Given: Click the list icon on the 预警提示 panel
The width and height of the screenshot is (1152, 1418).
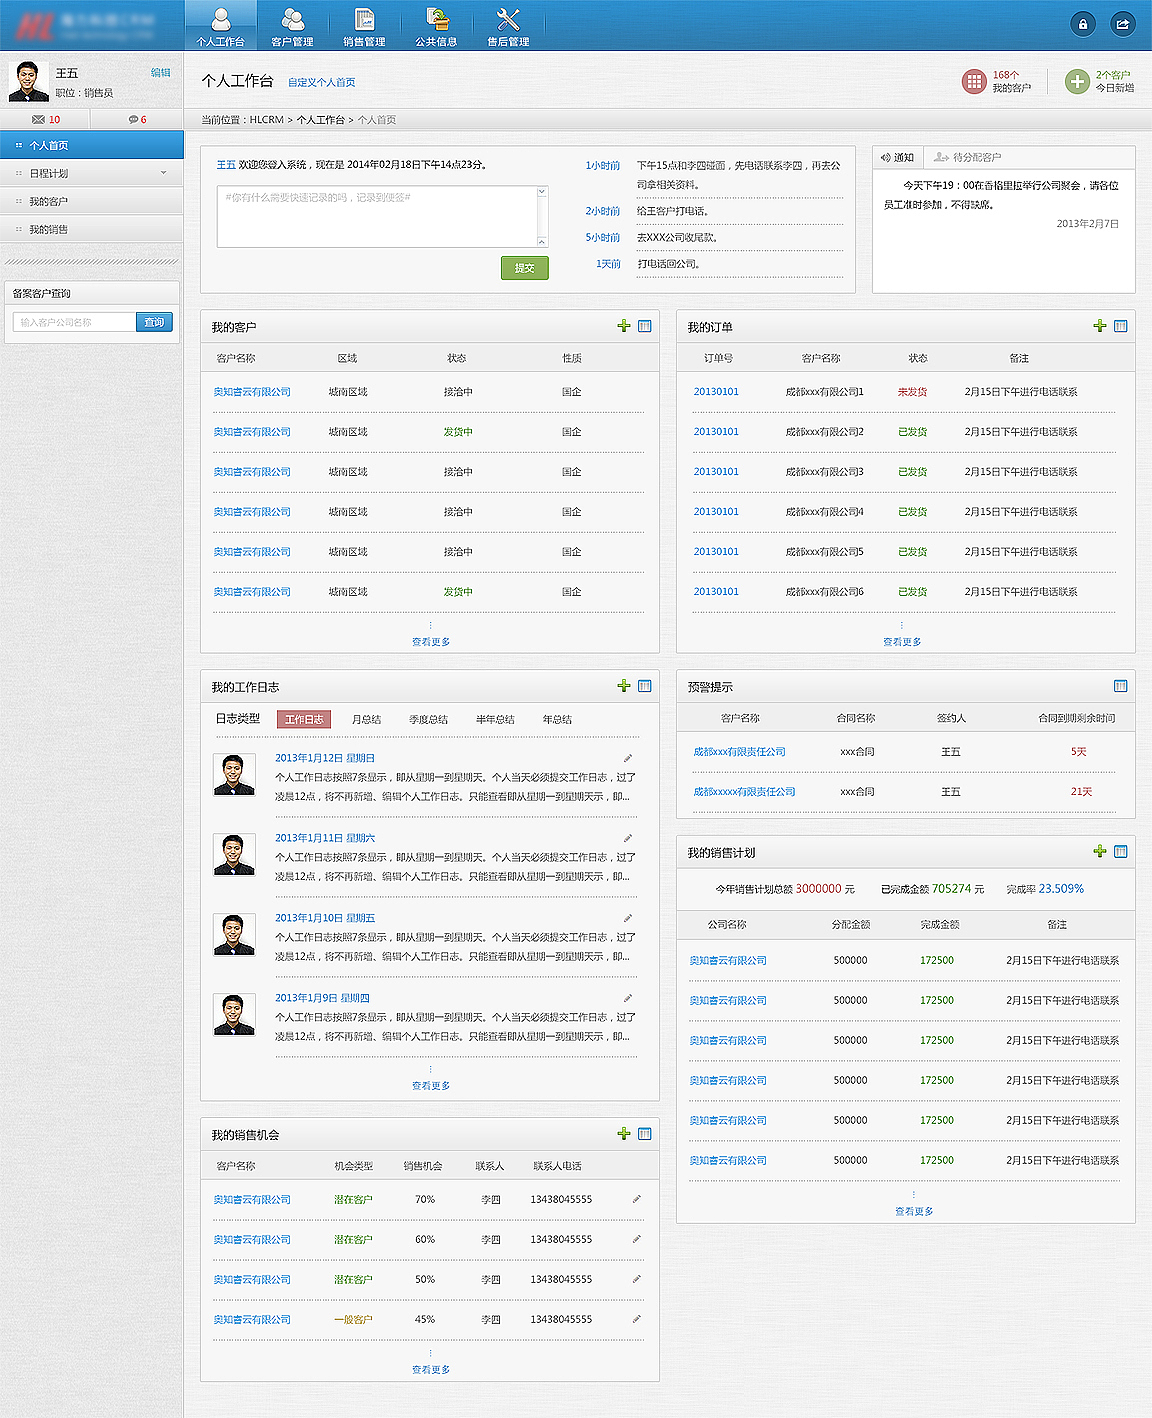Looking at the screenshot, I should 1121,686.
